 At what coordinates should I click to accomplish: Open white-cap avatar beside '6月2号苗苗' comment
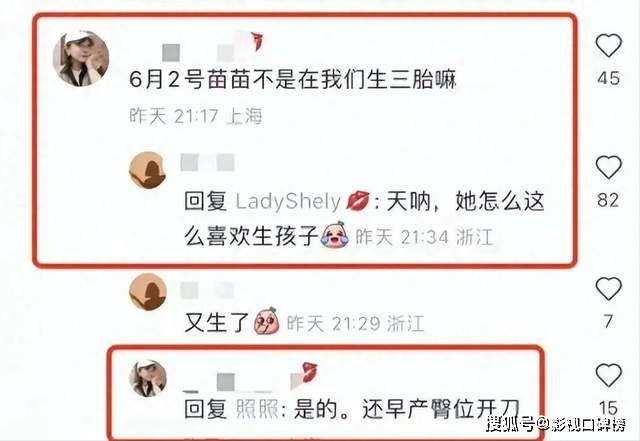(x=81, y=58)
